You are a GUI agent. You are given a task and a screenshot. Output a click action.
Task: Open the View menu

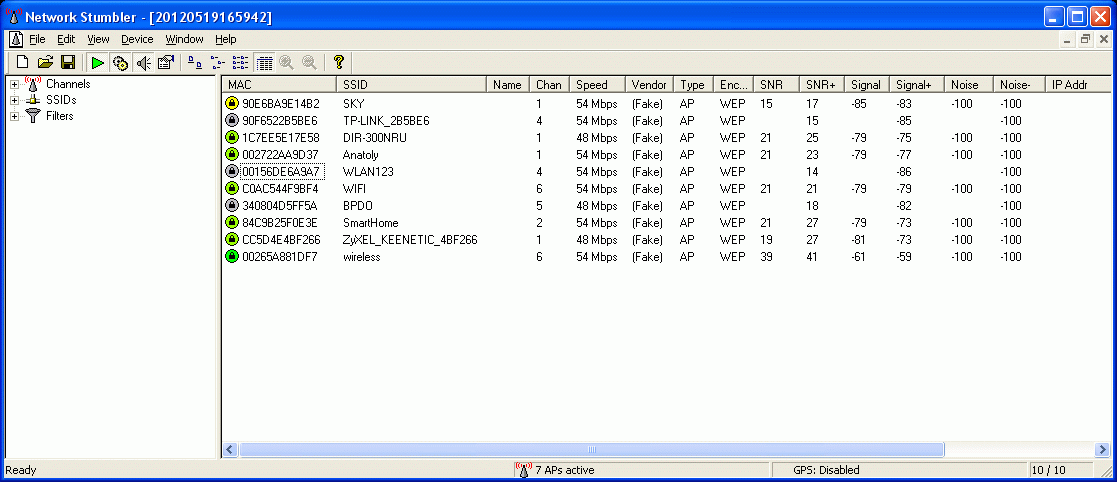point(98,39)
